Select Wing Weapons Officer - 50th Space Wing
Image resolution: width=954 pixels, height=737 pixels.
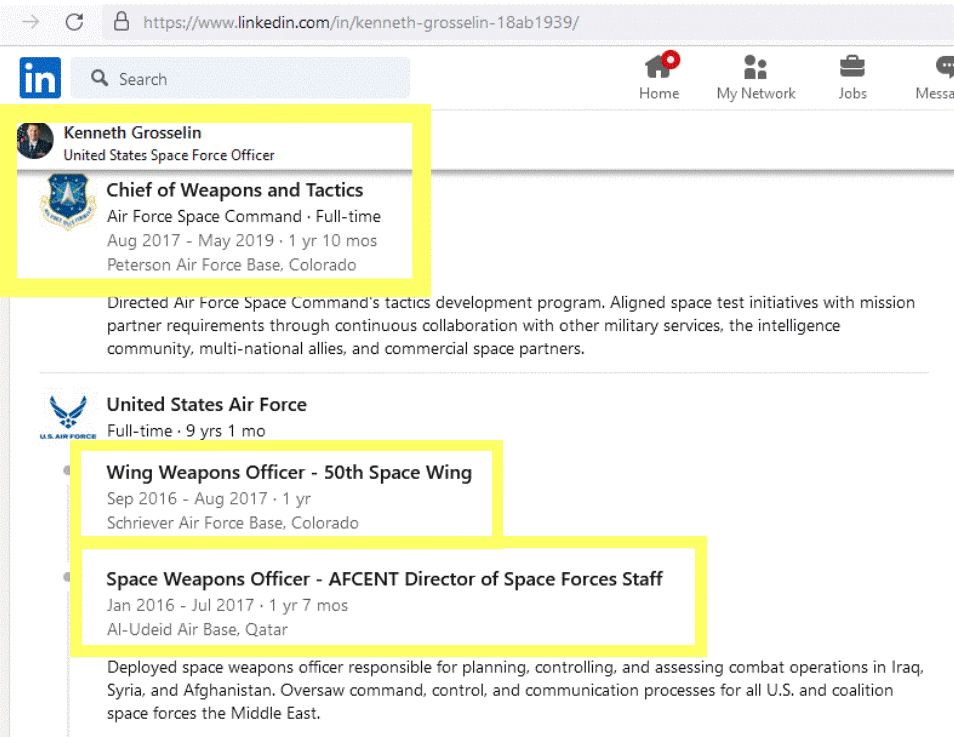tap(289, 472)
